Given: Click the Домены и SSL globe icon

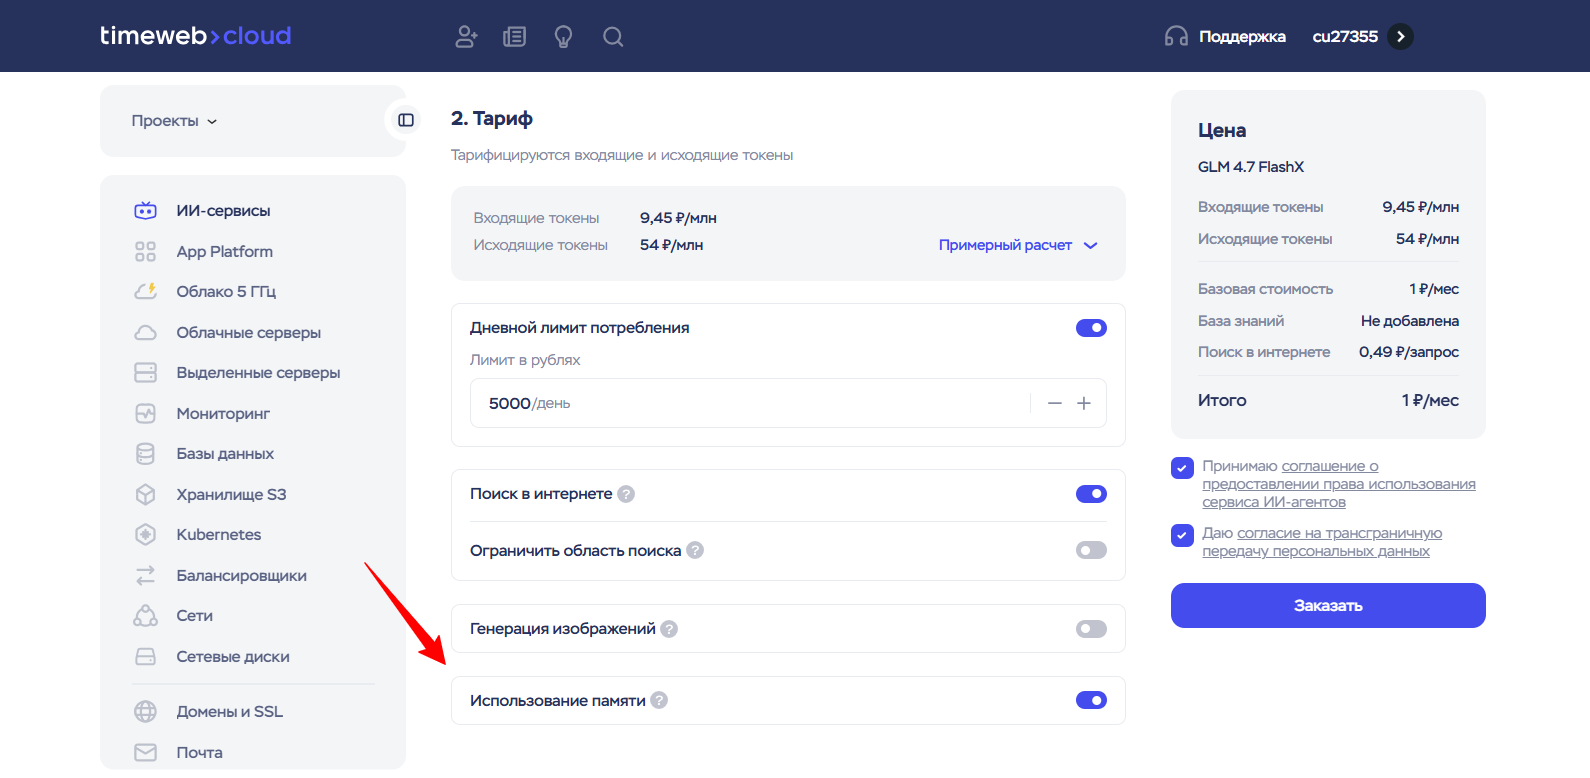Looking at the screenshot, I should 146,711.
